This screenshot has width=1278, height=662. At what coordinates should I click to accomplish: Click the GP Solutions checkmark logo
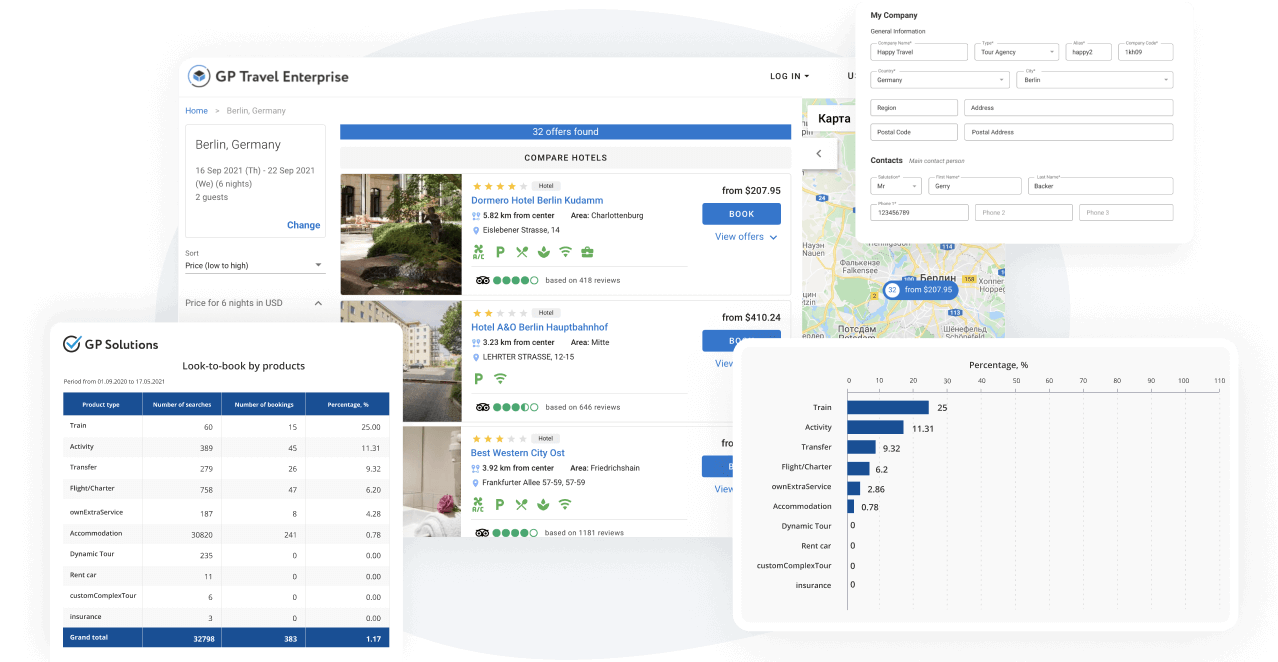pyautogui.click(x=72, y=344)
